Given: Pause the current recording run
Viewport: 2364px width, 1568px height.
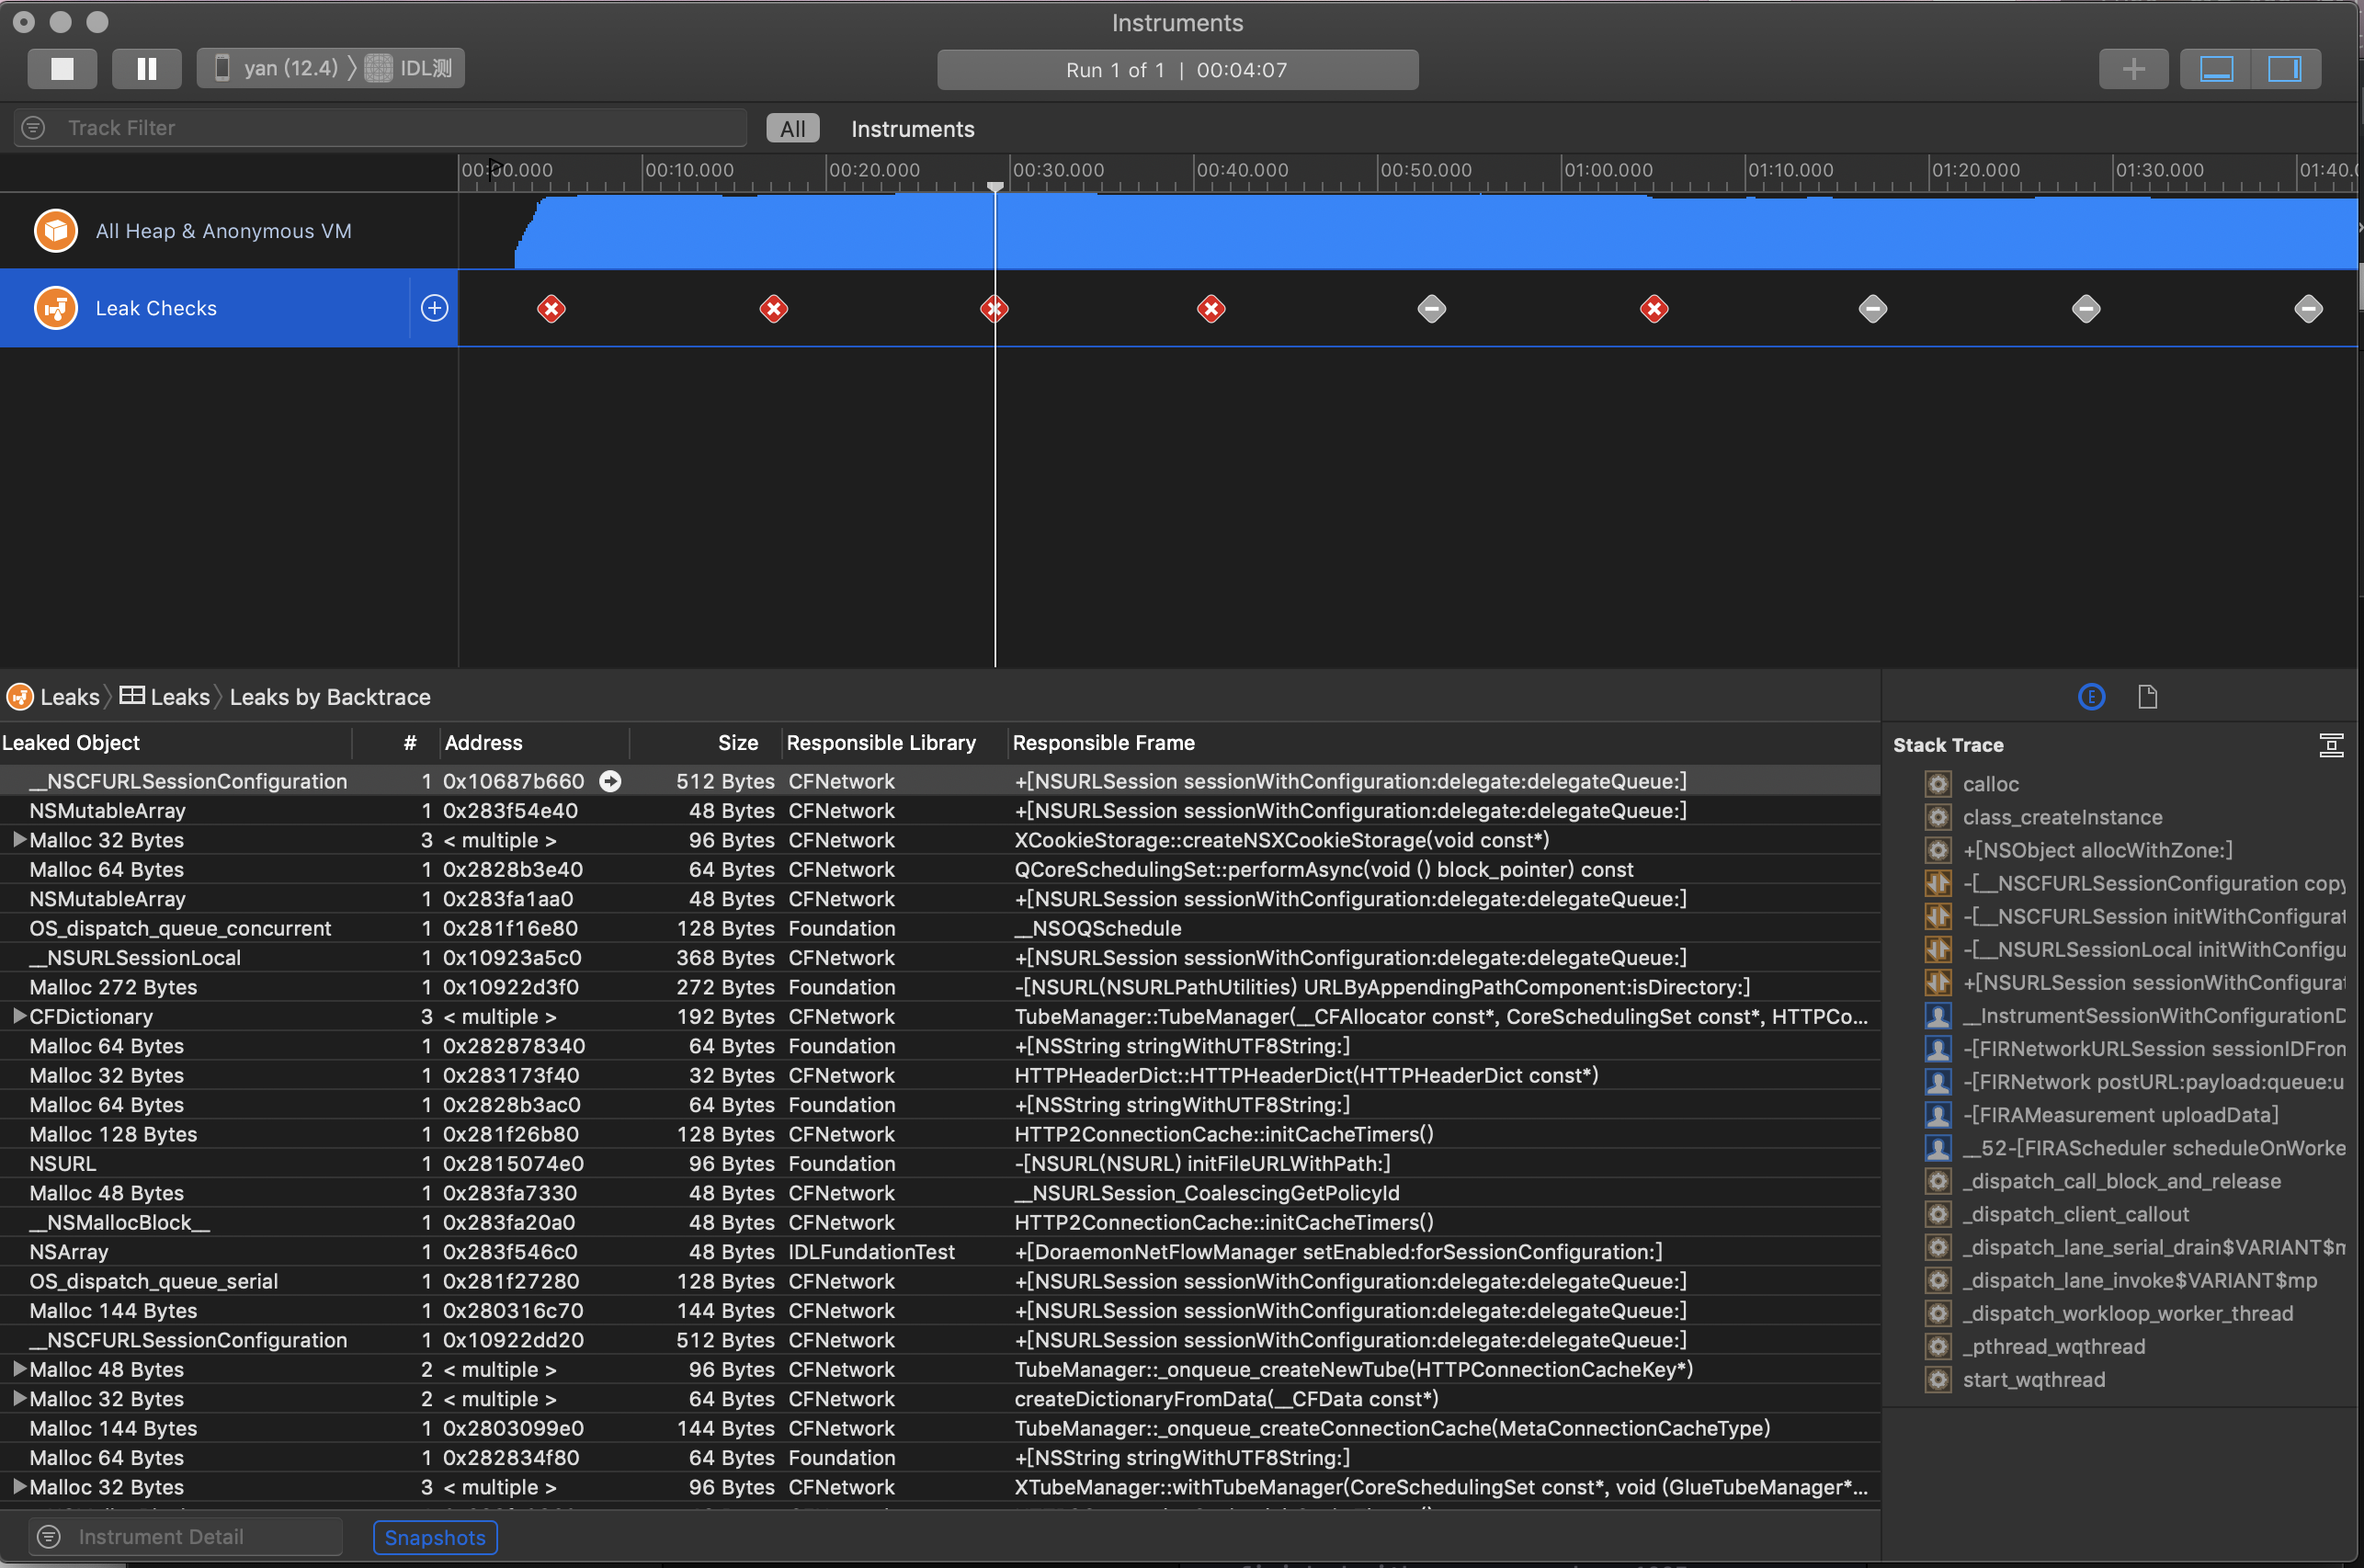Looking at the screenshot, I should pyautogui.click(x=146, y=69).
